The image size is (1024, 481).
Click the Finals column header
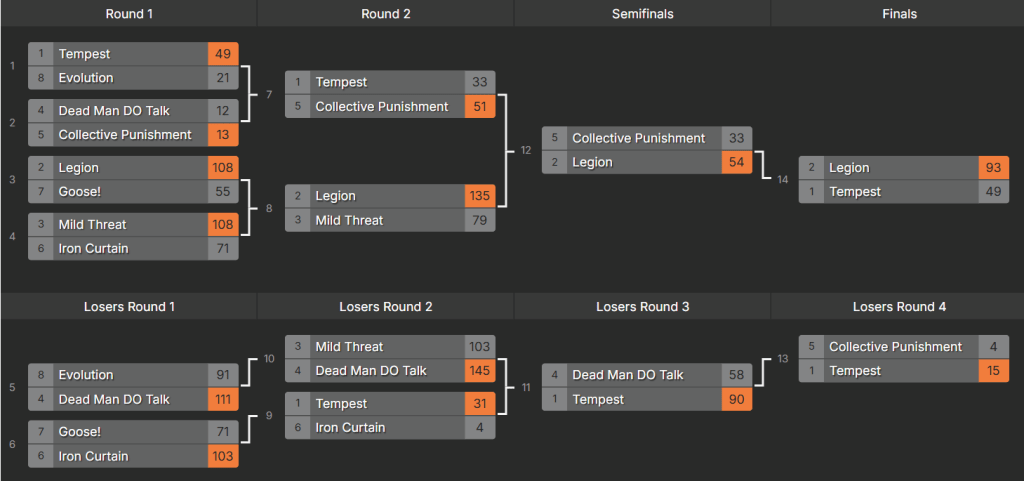pyautogui.click(x=898, y=14)
